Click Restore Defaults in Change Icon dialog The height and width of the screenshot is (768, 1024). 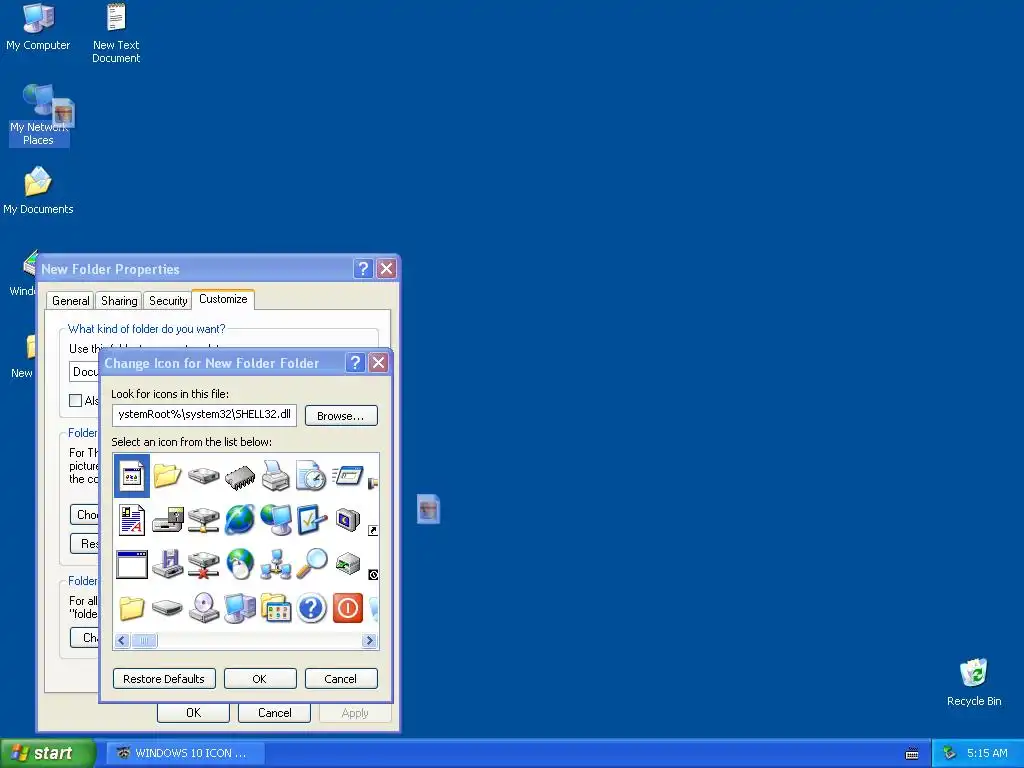point(163,679)
